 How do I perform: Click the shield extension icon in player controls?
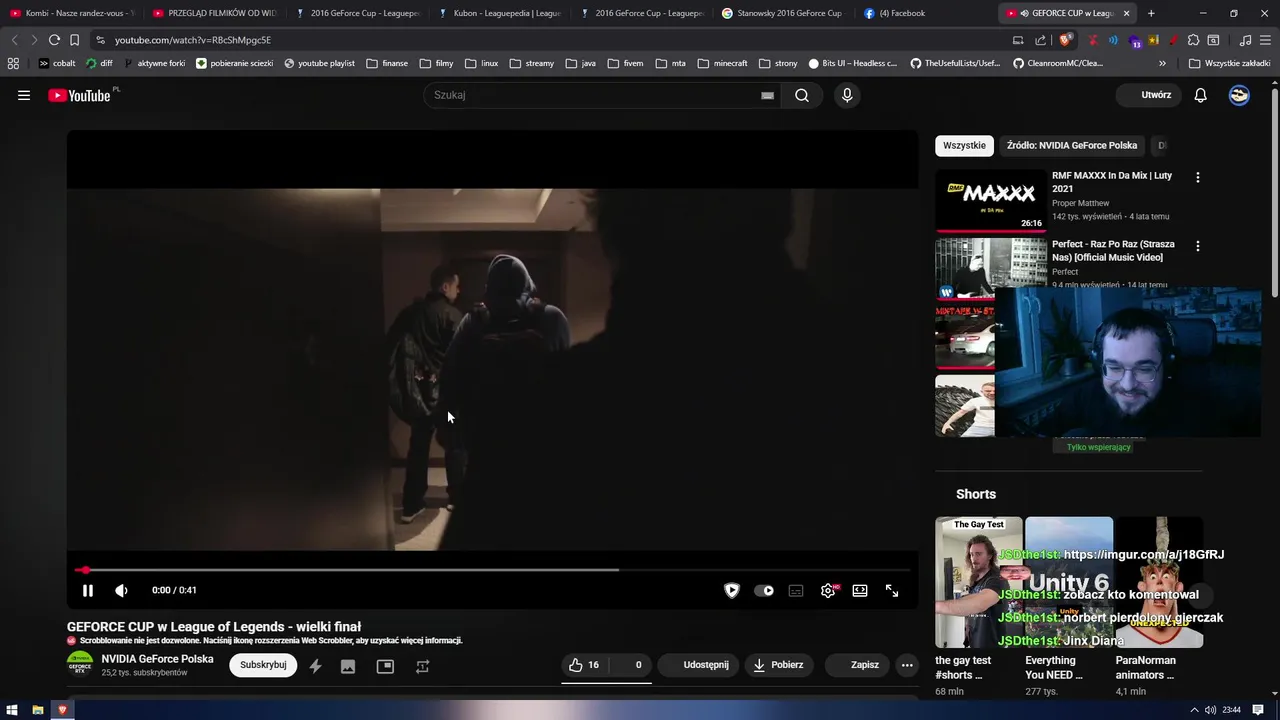click(732, 591)
